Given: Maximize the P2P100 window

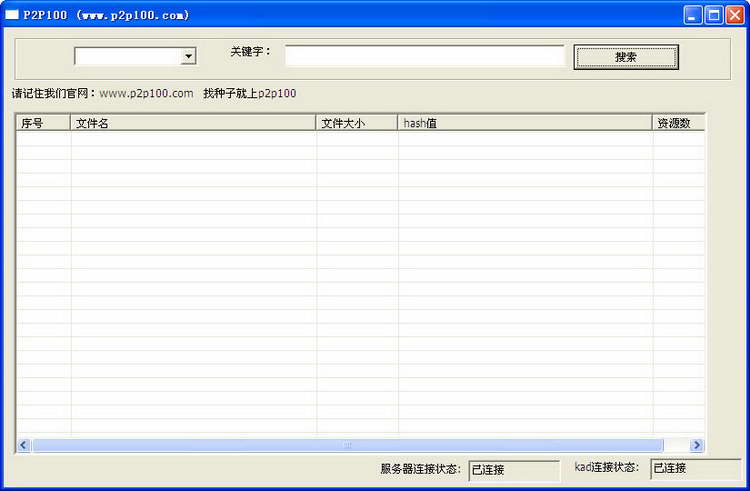Looking at the screenshot, I should point(714,15).
